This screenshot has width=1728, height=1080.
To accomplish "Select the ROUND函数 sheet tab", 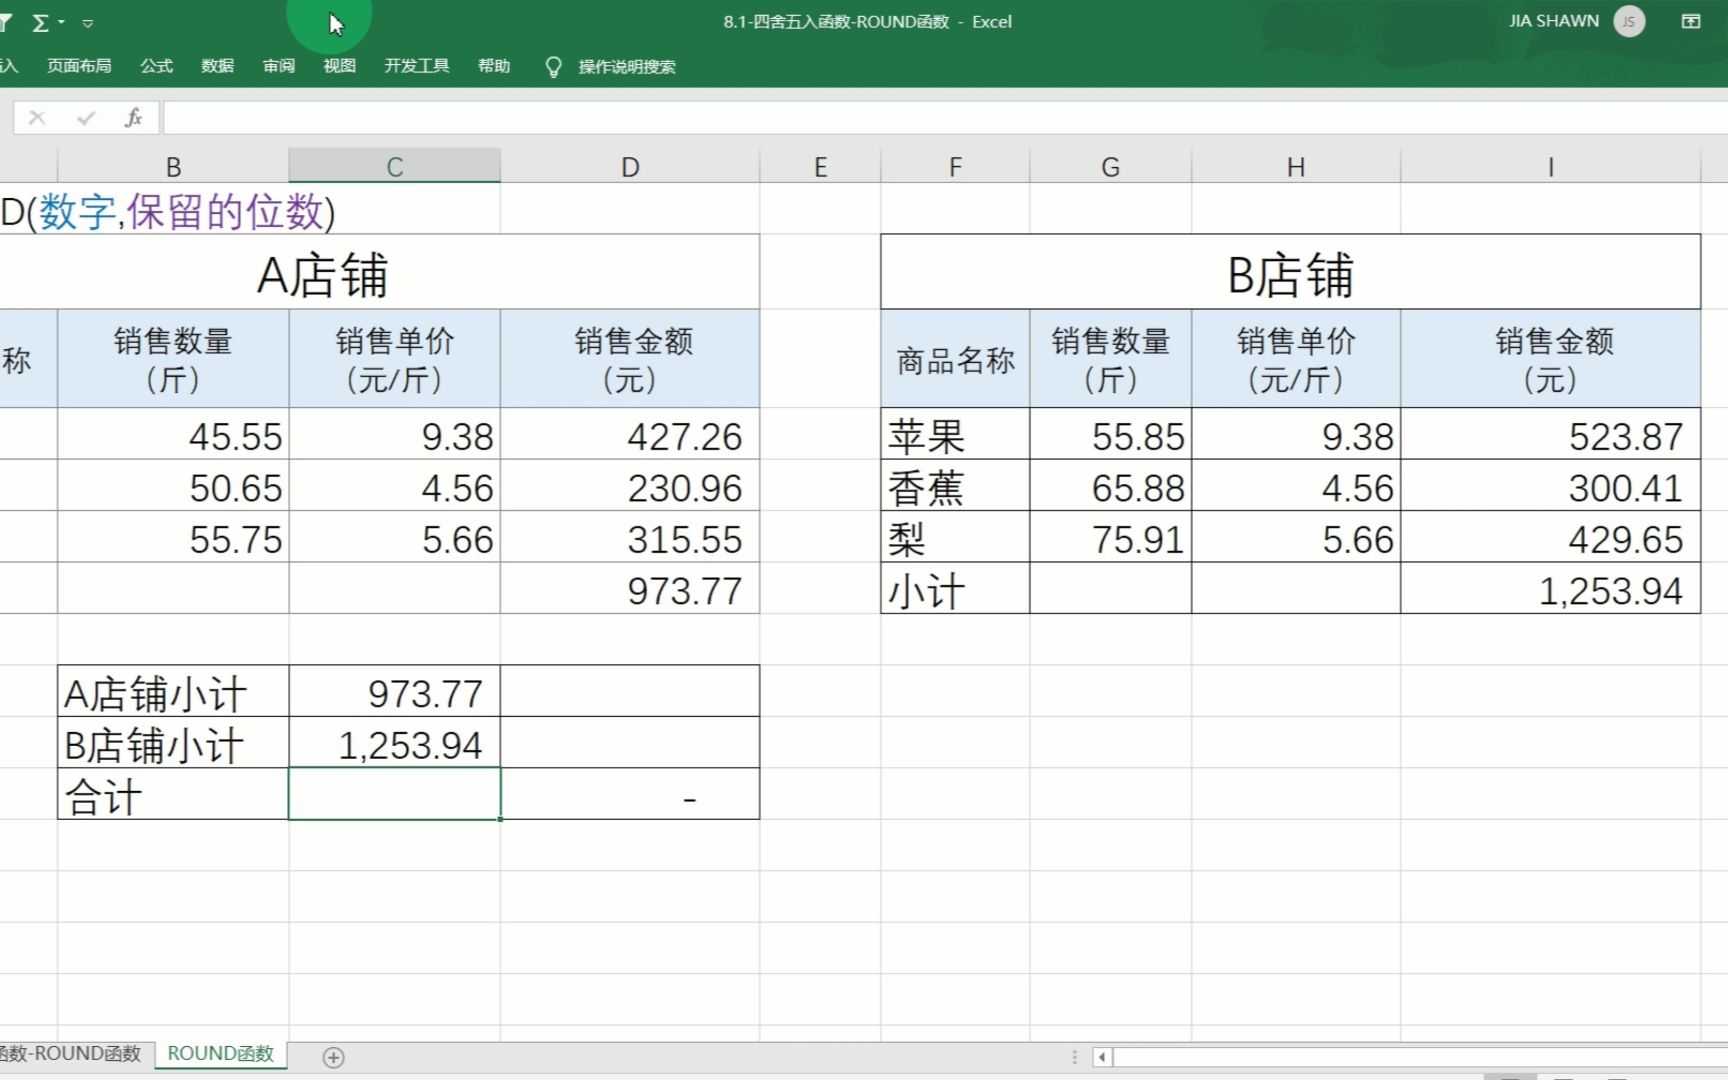I will (x=219, y=1053).
